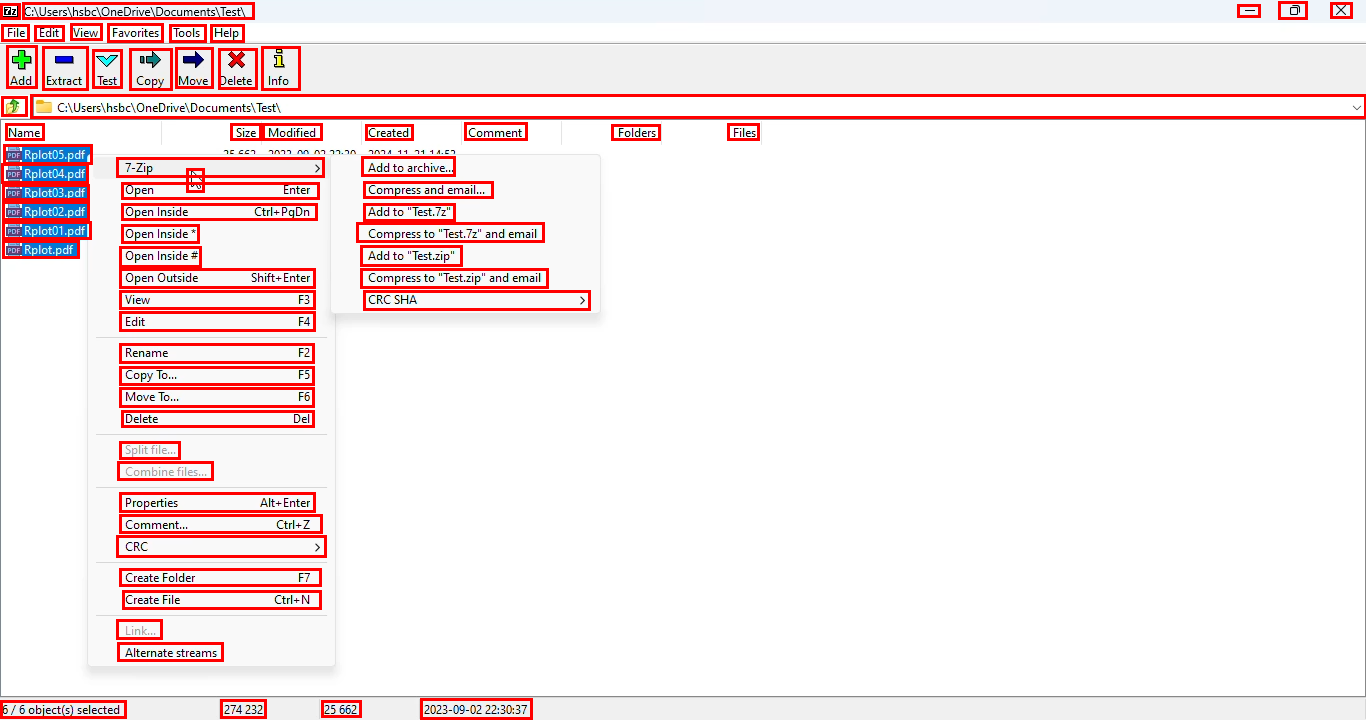The image size is (1366, 720).
Task: Choose Compress and email...
Action: pos(428,190)
